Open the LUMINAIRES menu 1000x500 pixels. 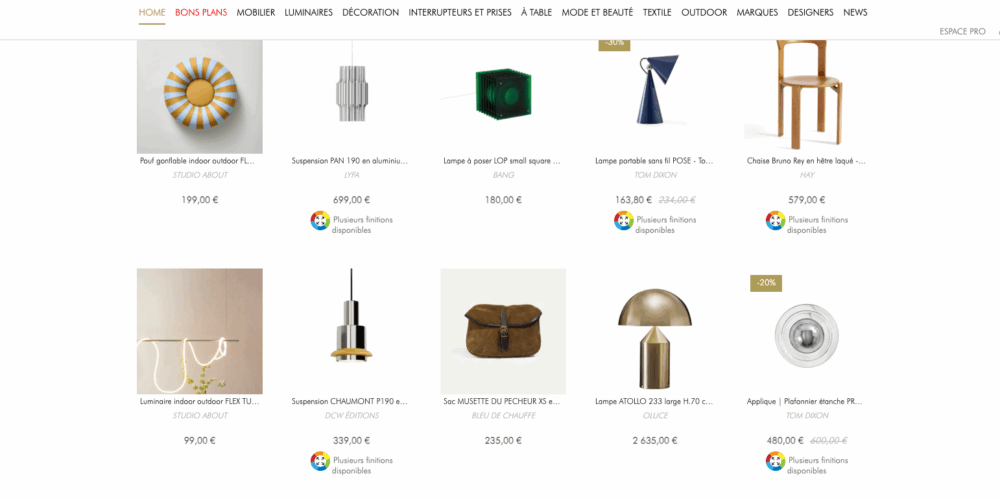(309, 12)
